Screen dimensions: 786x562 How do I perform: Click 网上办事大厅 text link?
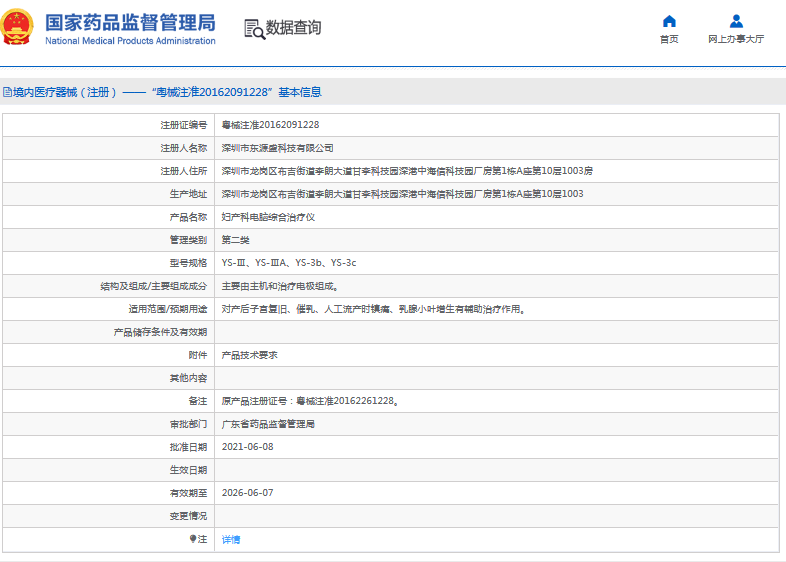tap(736, 39)
